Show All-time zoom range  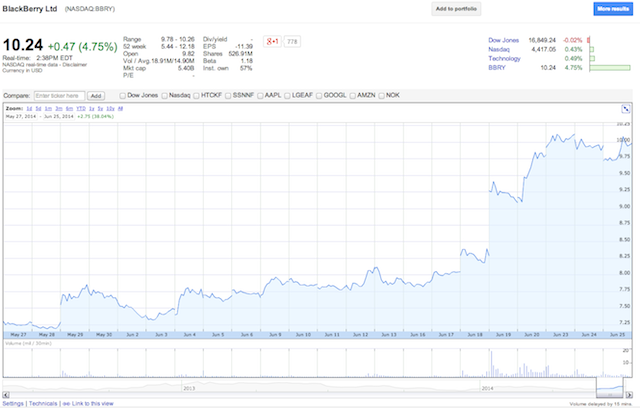[x=120, y=109]
